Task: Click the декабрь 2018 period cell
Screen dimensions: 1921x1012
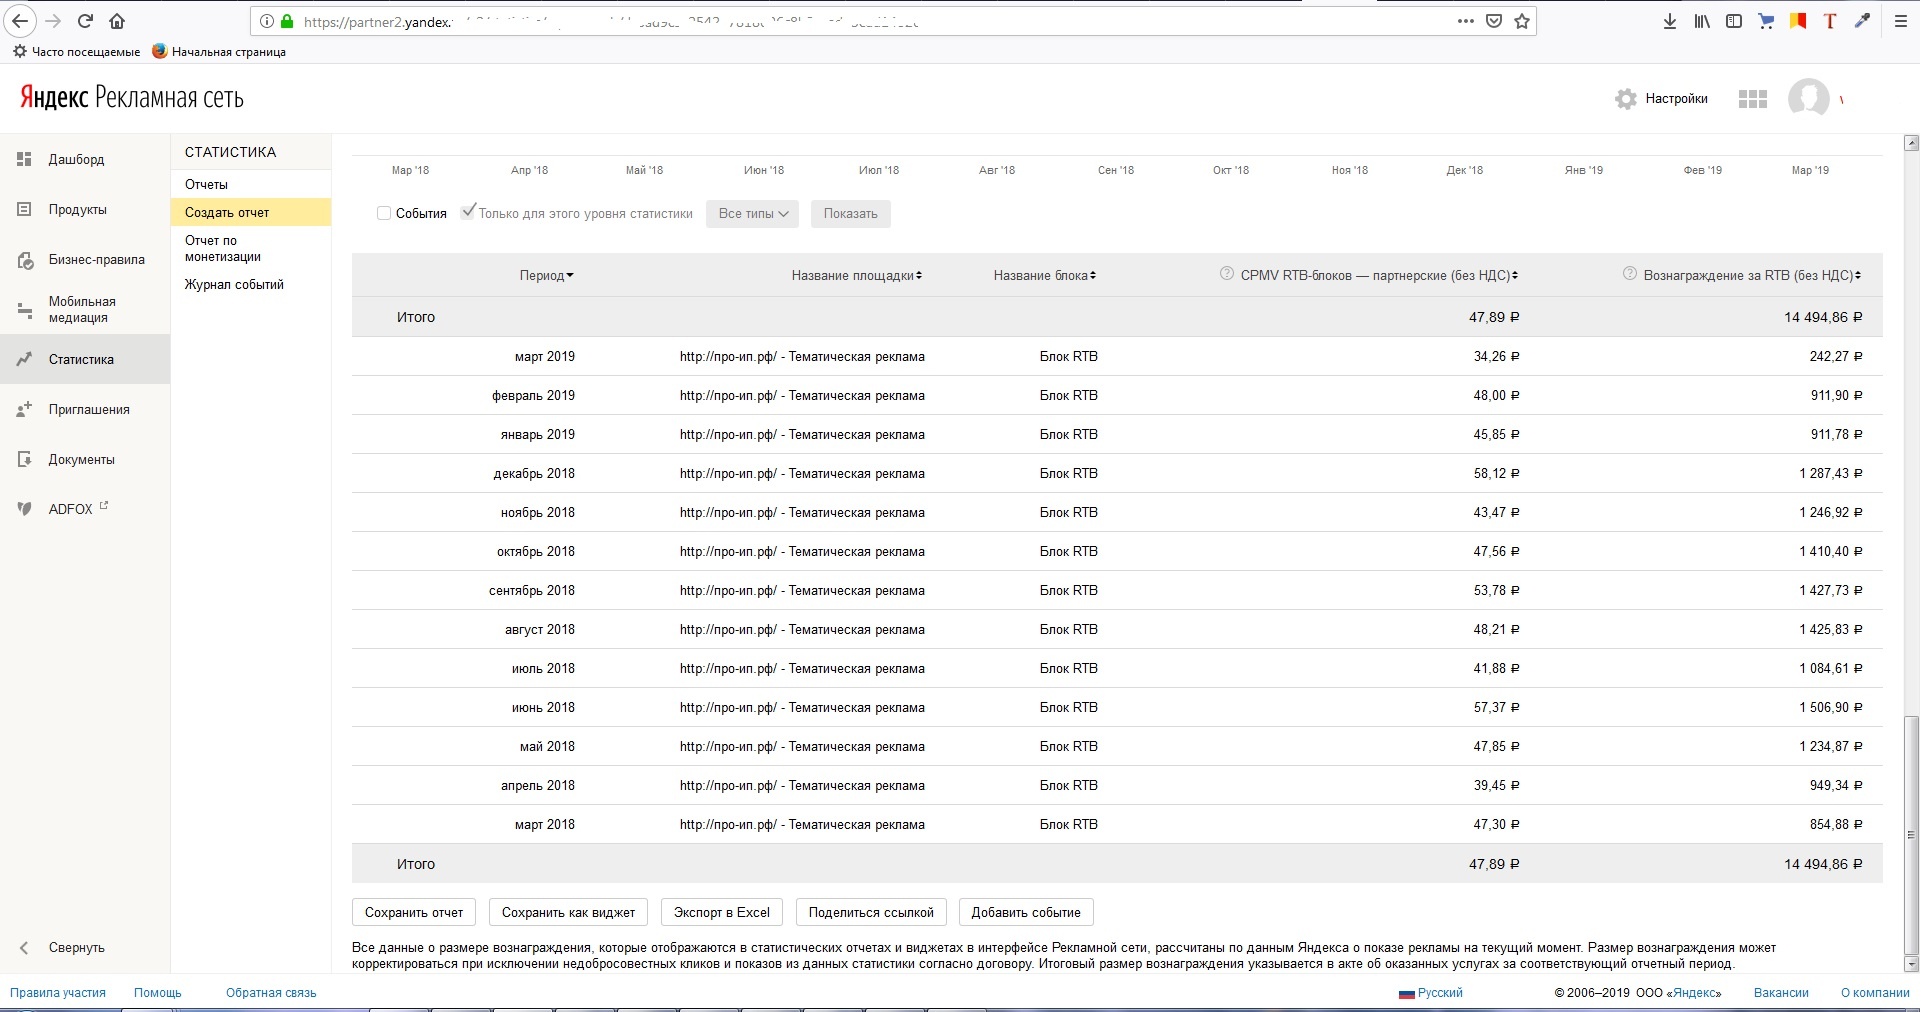Action: (534, 474)
